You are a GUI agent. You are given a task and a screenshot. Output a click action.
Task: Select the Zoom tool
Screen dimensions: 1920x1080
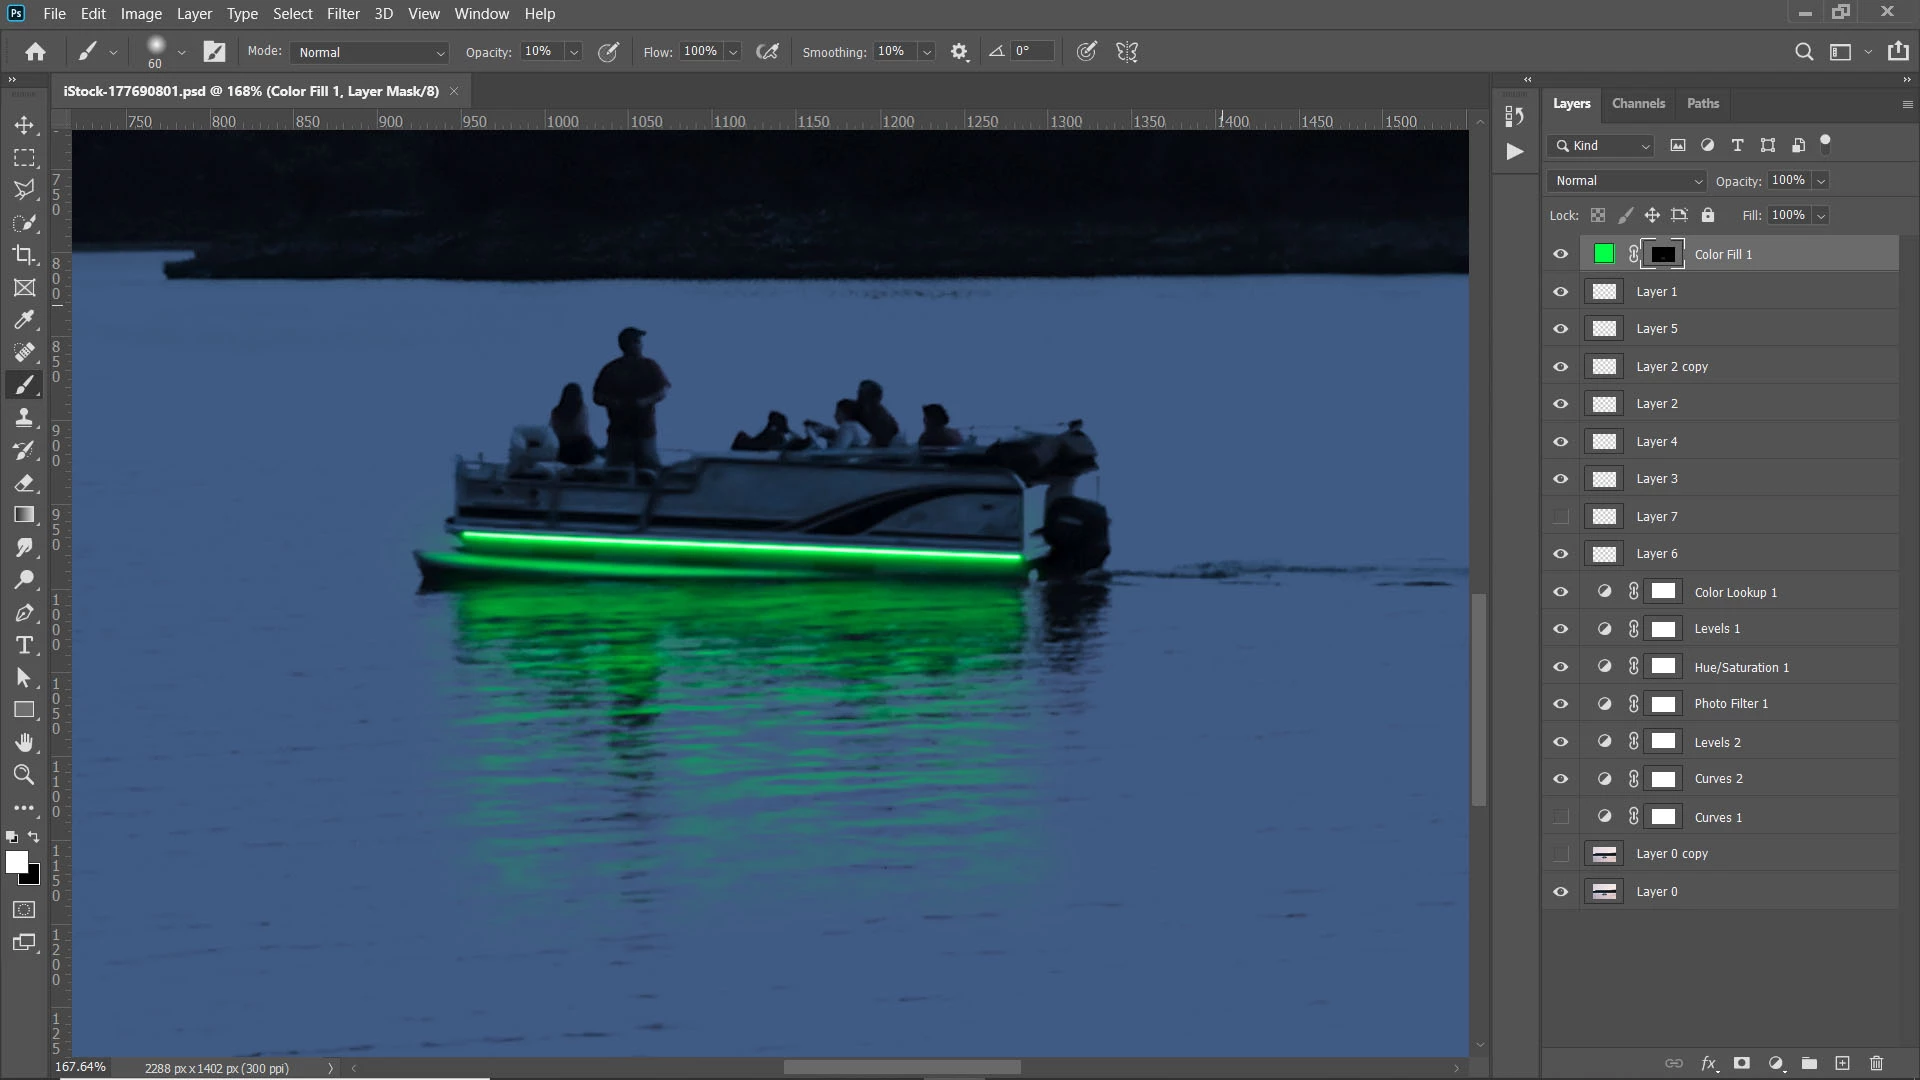click(x=24, y=775)
